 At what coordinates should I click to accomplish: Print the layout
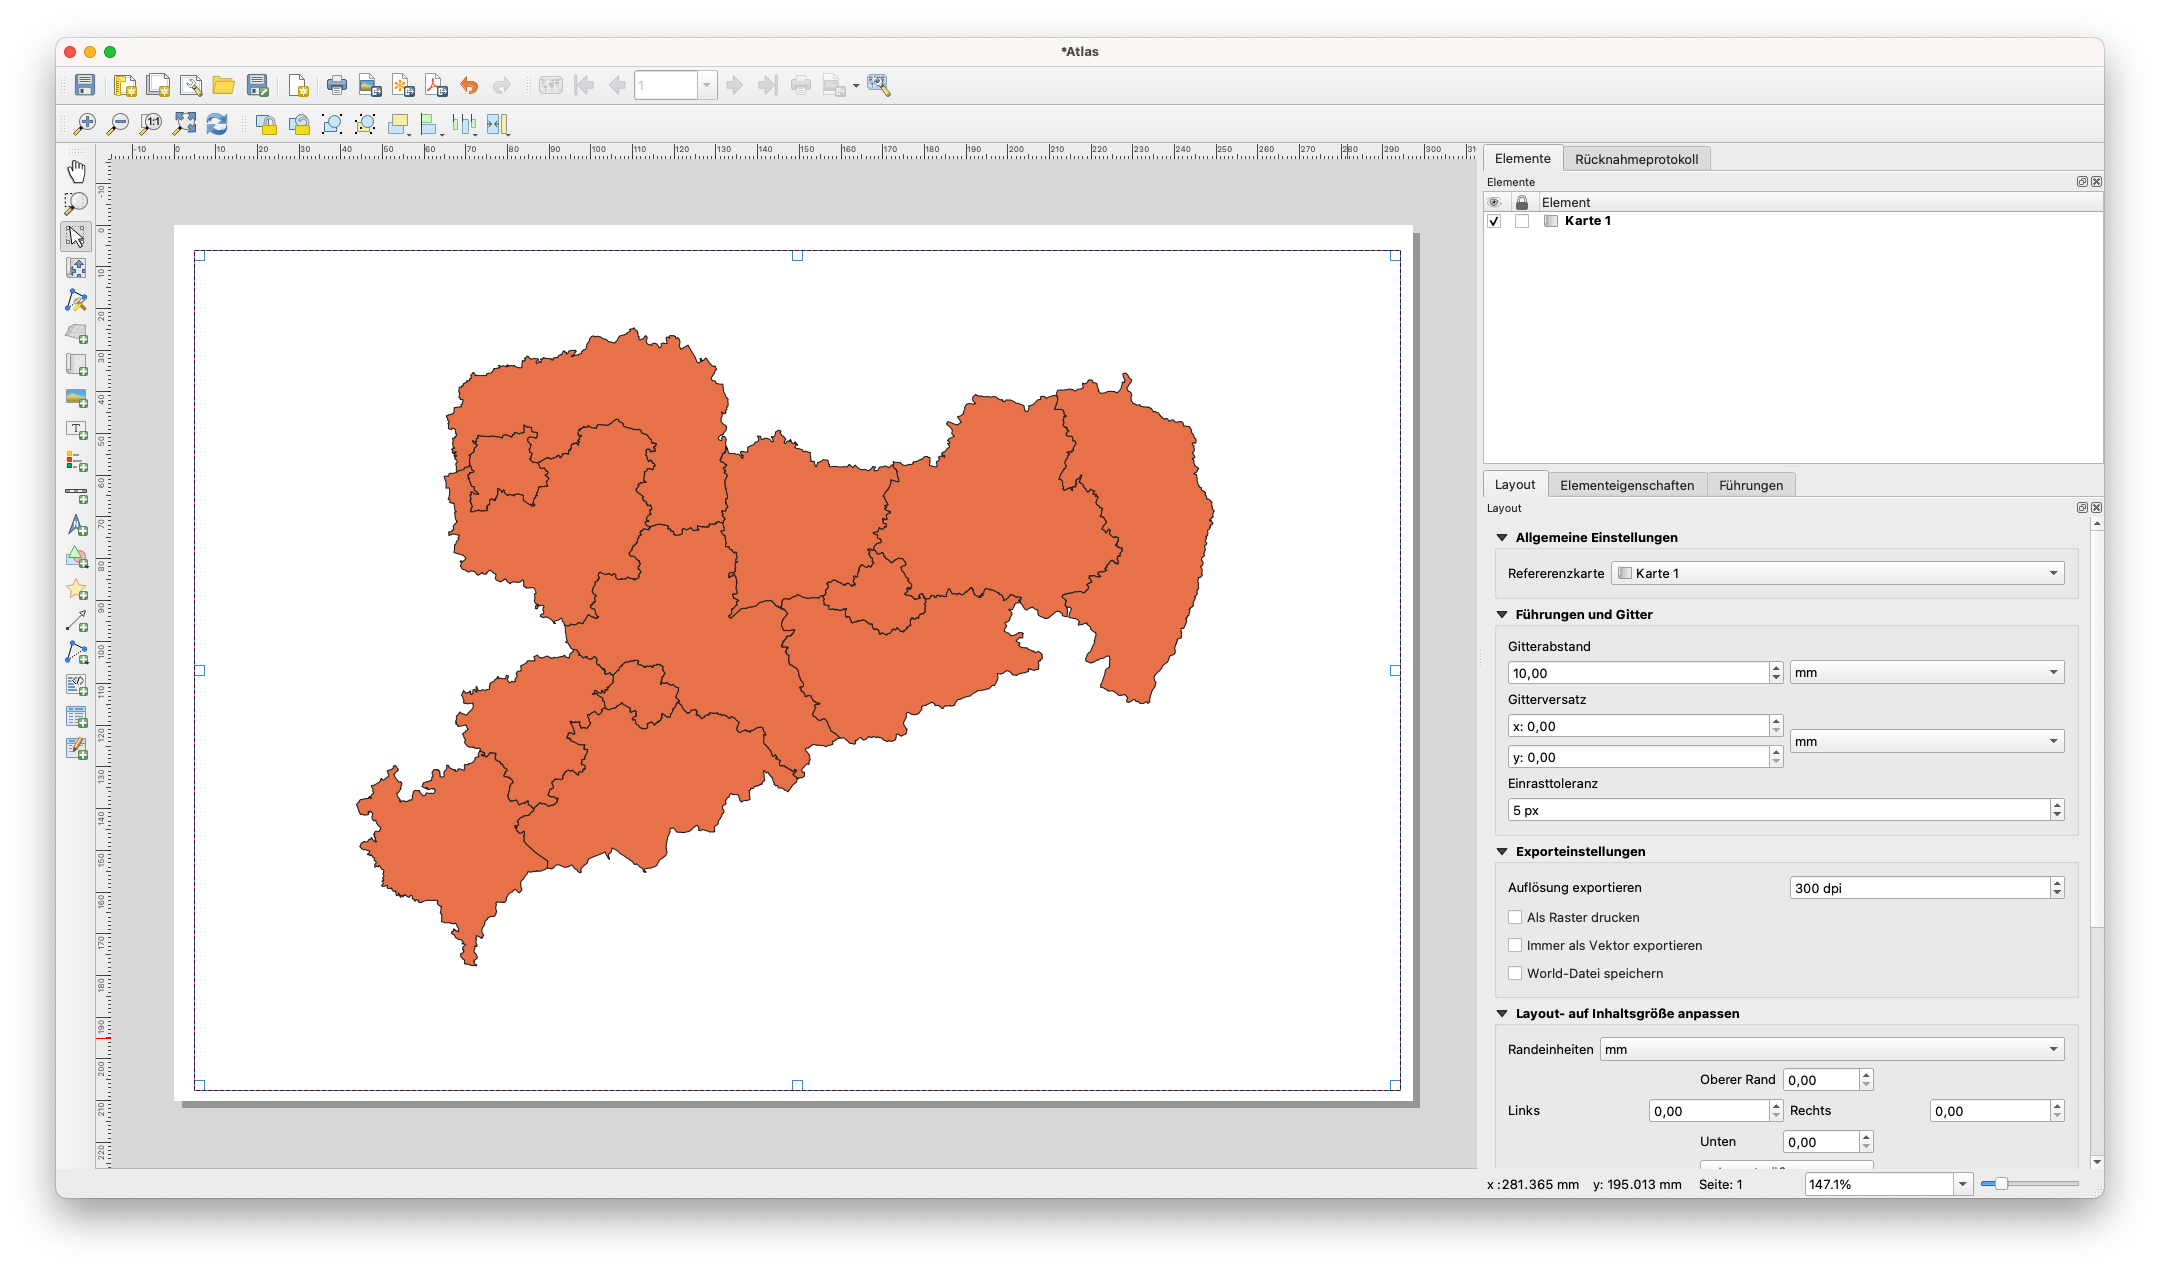click(x=337, y=85)
